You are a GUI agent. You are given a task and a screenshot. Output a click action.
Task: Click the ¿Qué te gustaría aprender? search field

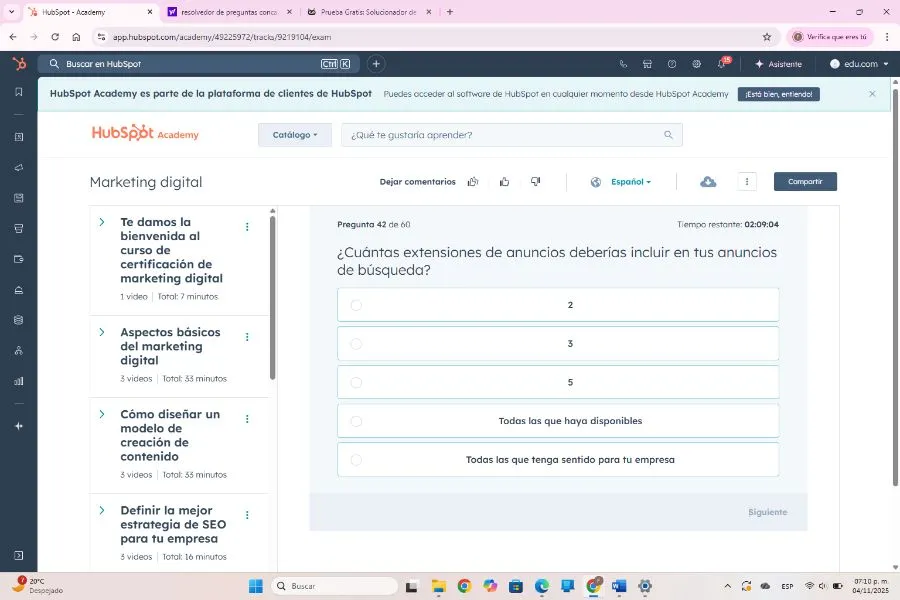click(511, 135)
